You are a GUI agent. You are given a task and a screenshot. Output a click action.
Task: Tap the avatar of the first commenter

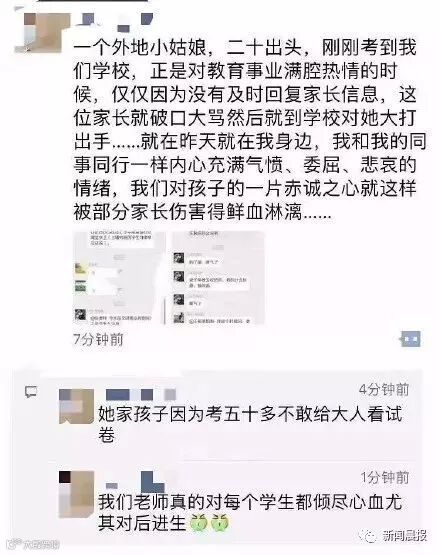point(76,406)
